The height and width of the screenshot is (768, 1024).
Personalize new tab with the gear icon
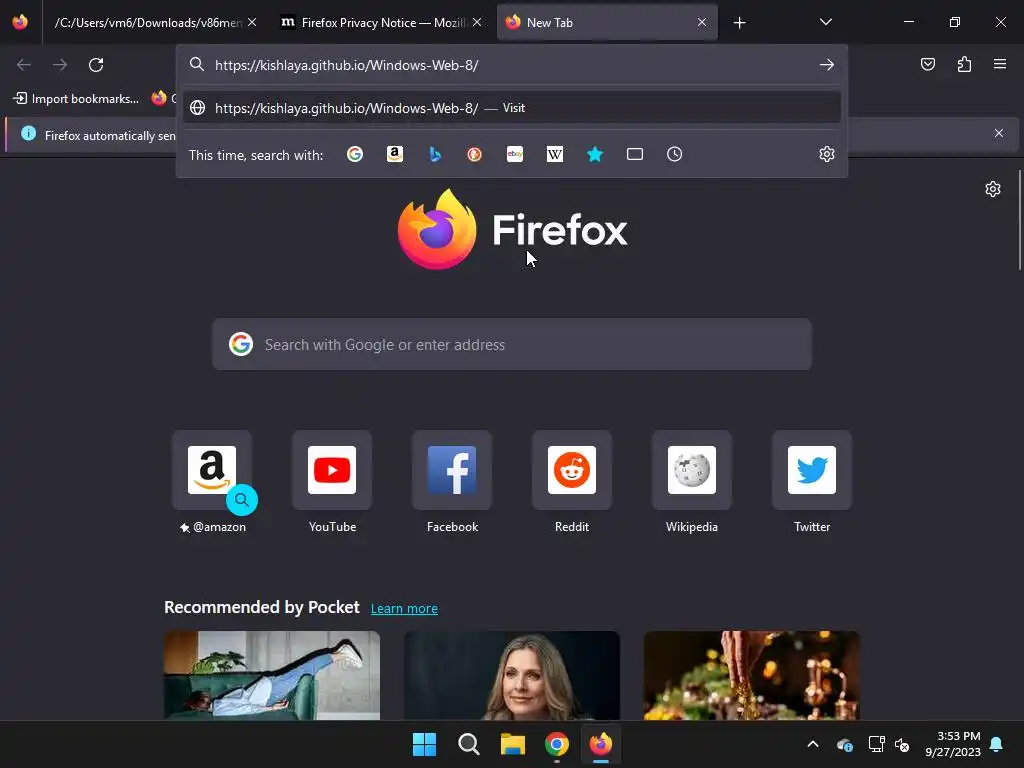[x=993, y=189]
